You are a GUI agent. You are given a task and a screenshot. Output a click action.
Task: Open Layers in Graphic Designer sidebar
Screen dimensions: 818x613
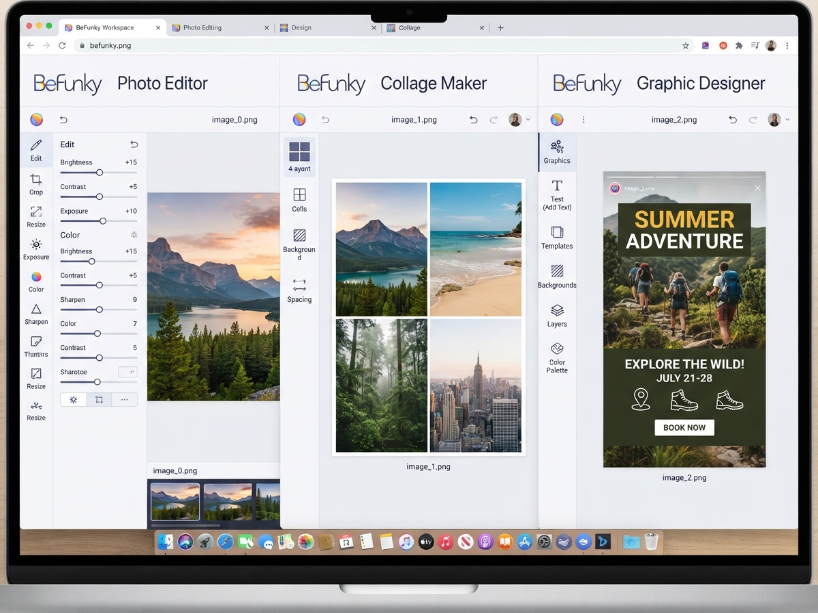(557, 316)
